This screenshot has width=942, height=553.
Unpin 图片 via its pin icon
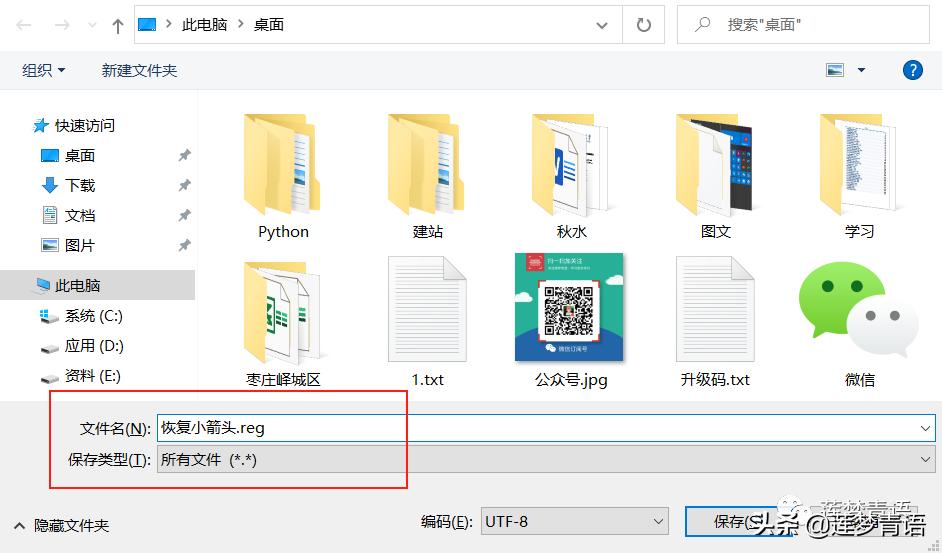pyautogui.click(x=184, y=245)
